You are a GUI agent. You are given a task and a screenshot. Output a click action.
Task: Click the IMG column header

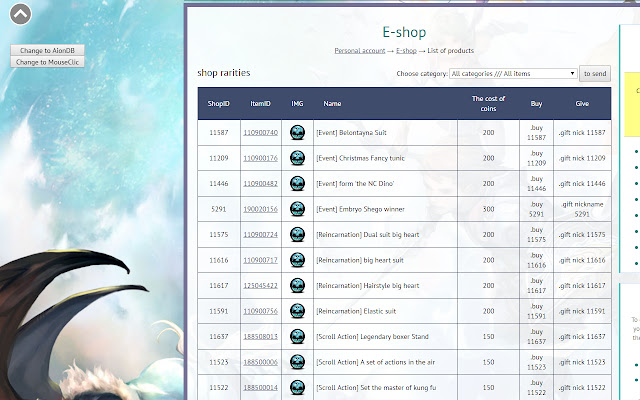pyautogui.click(x=297, y=104)
